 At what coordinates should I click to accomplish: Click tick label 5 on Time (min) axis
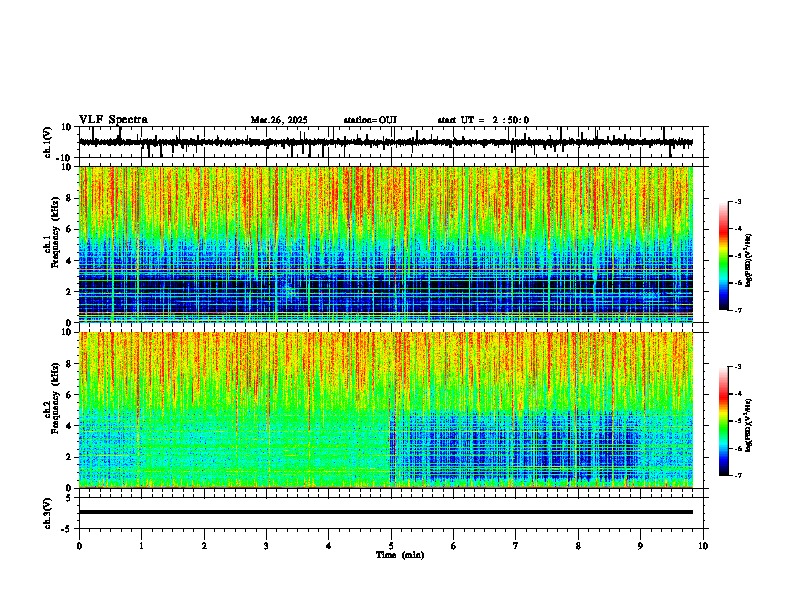[391, 546]
